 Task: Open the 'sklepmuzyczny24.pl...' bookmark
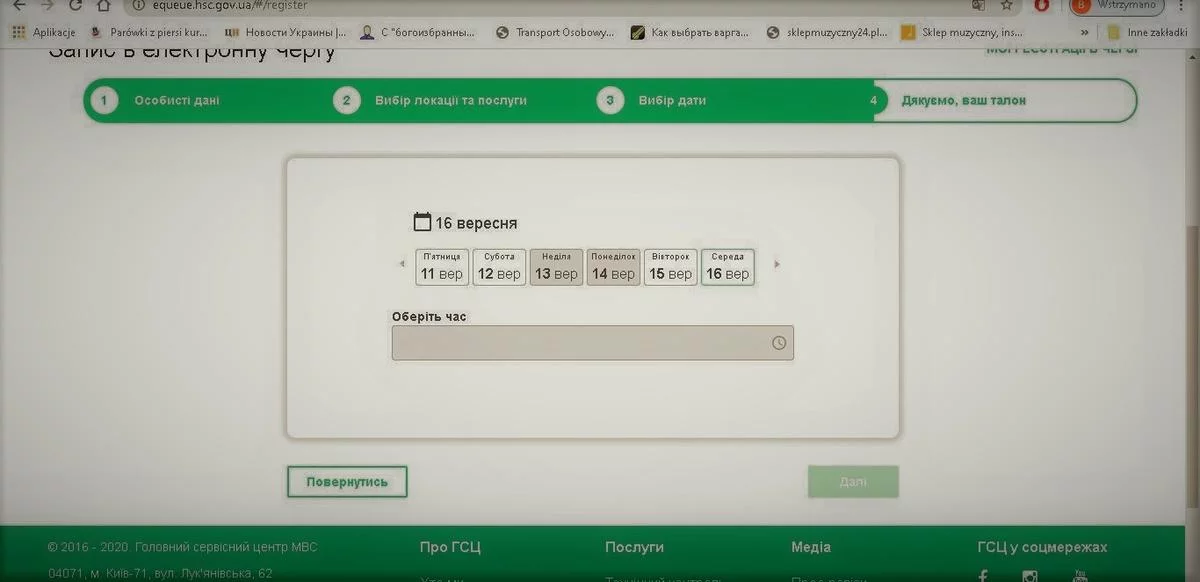[x=827, y=32]
